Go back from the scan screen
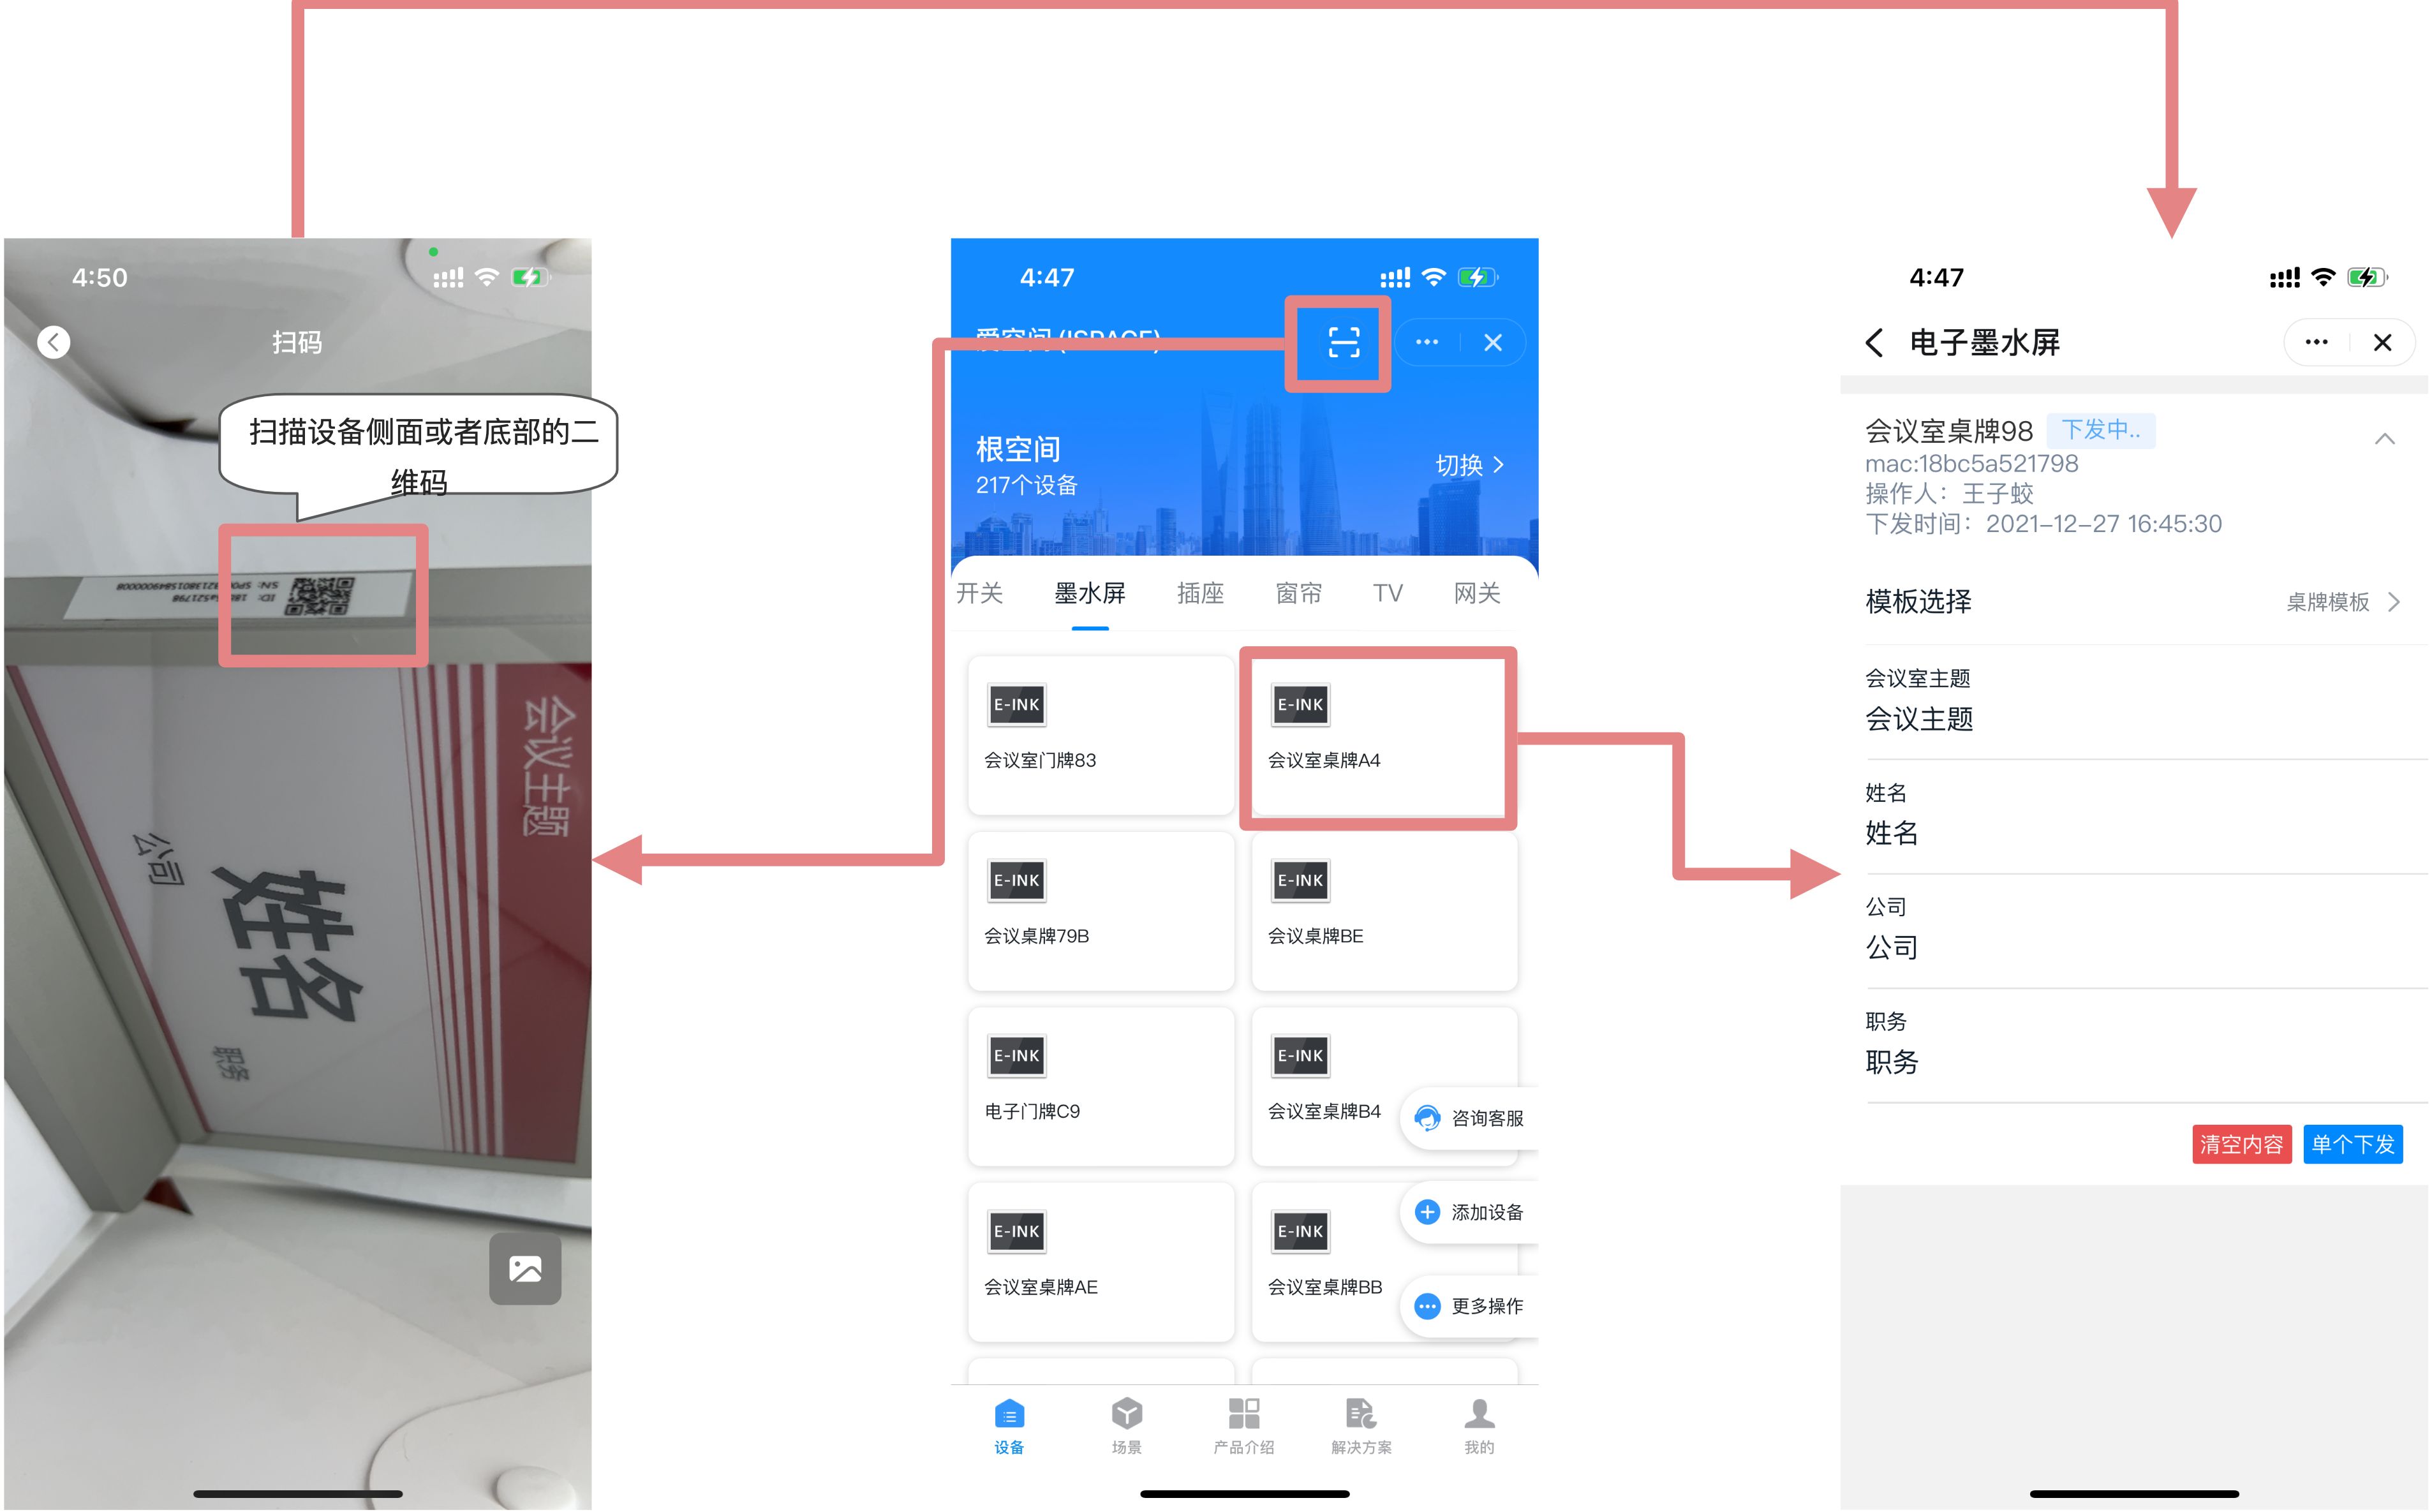2432x1512 pixels. [54, 342]
